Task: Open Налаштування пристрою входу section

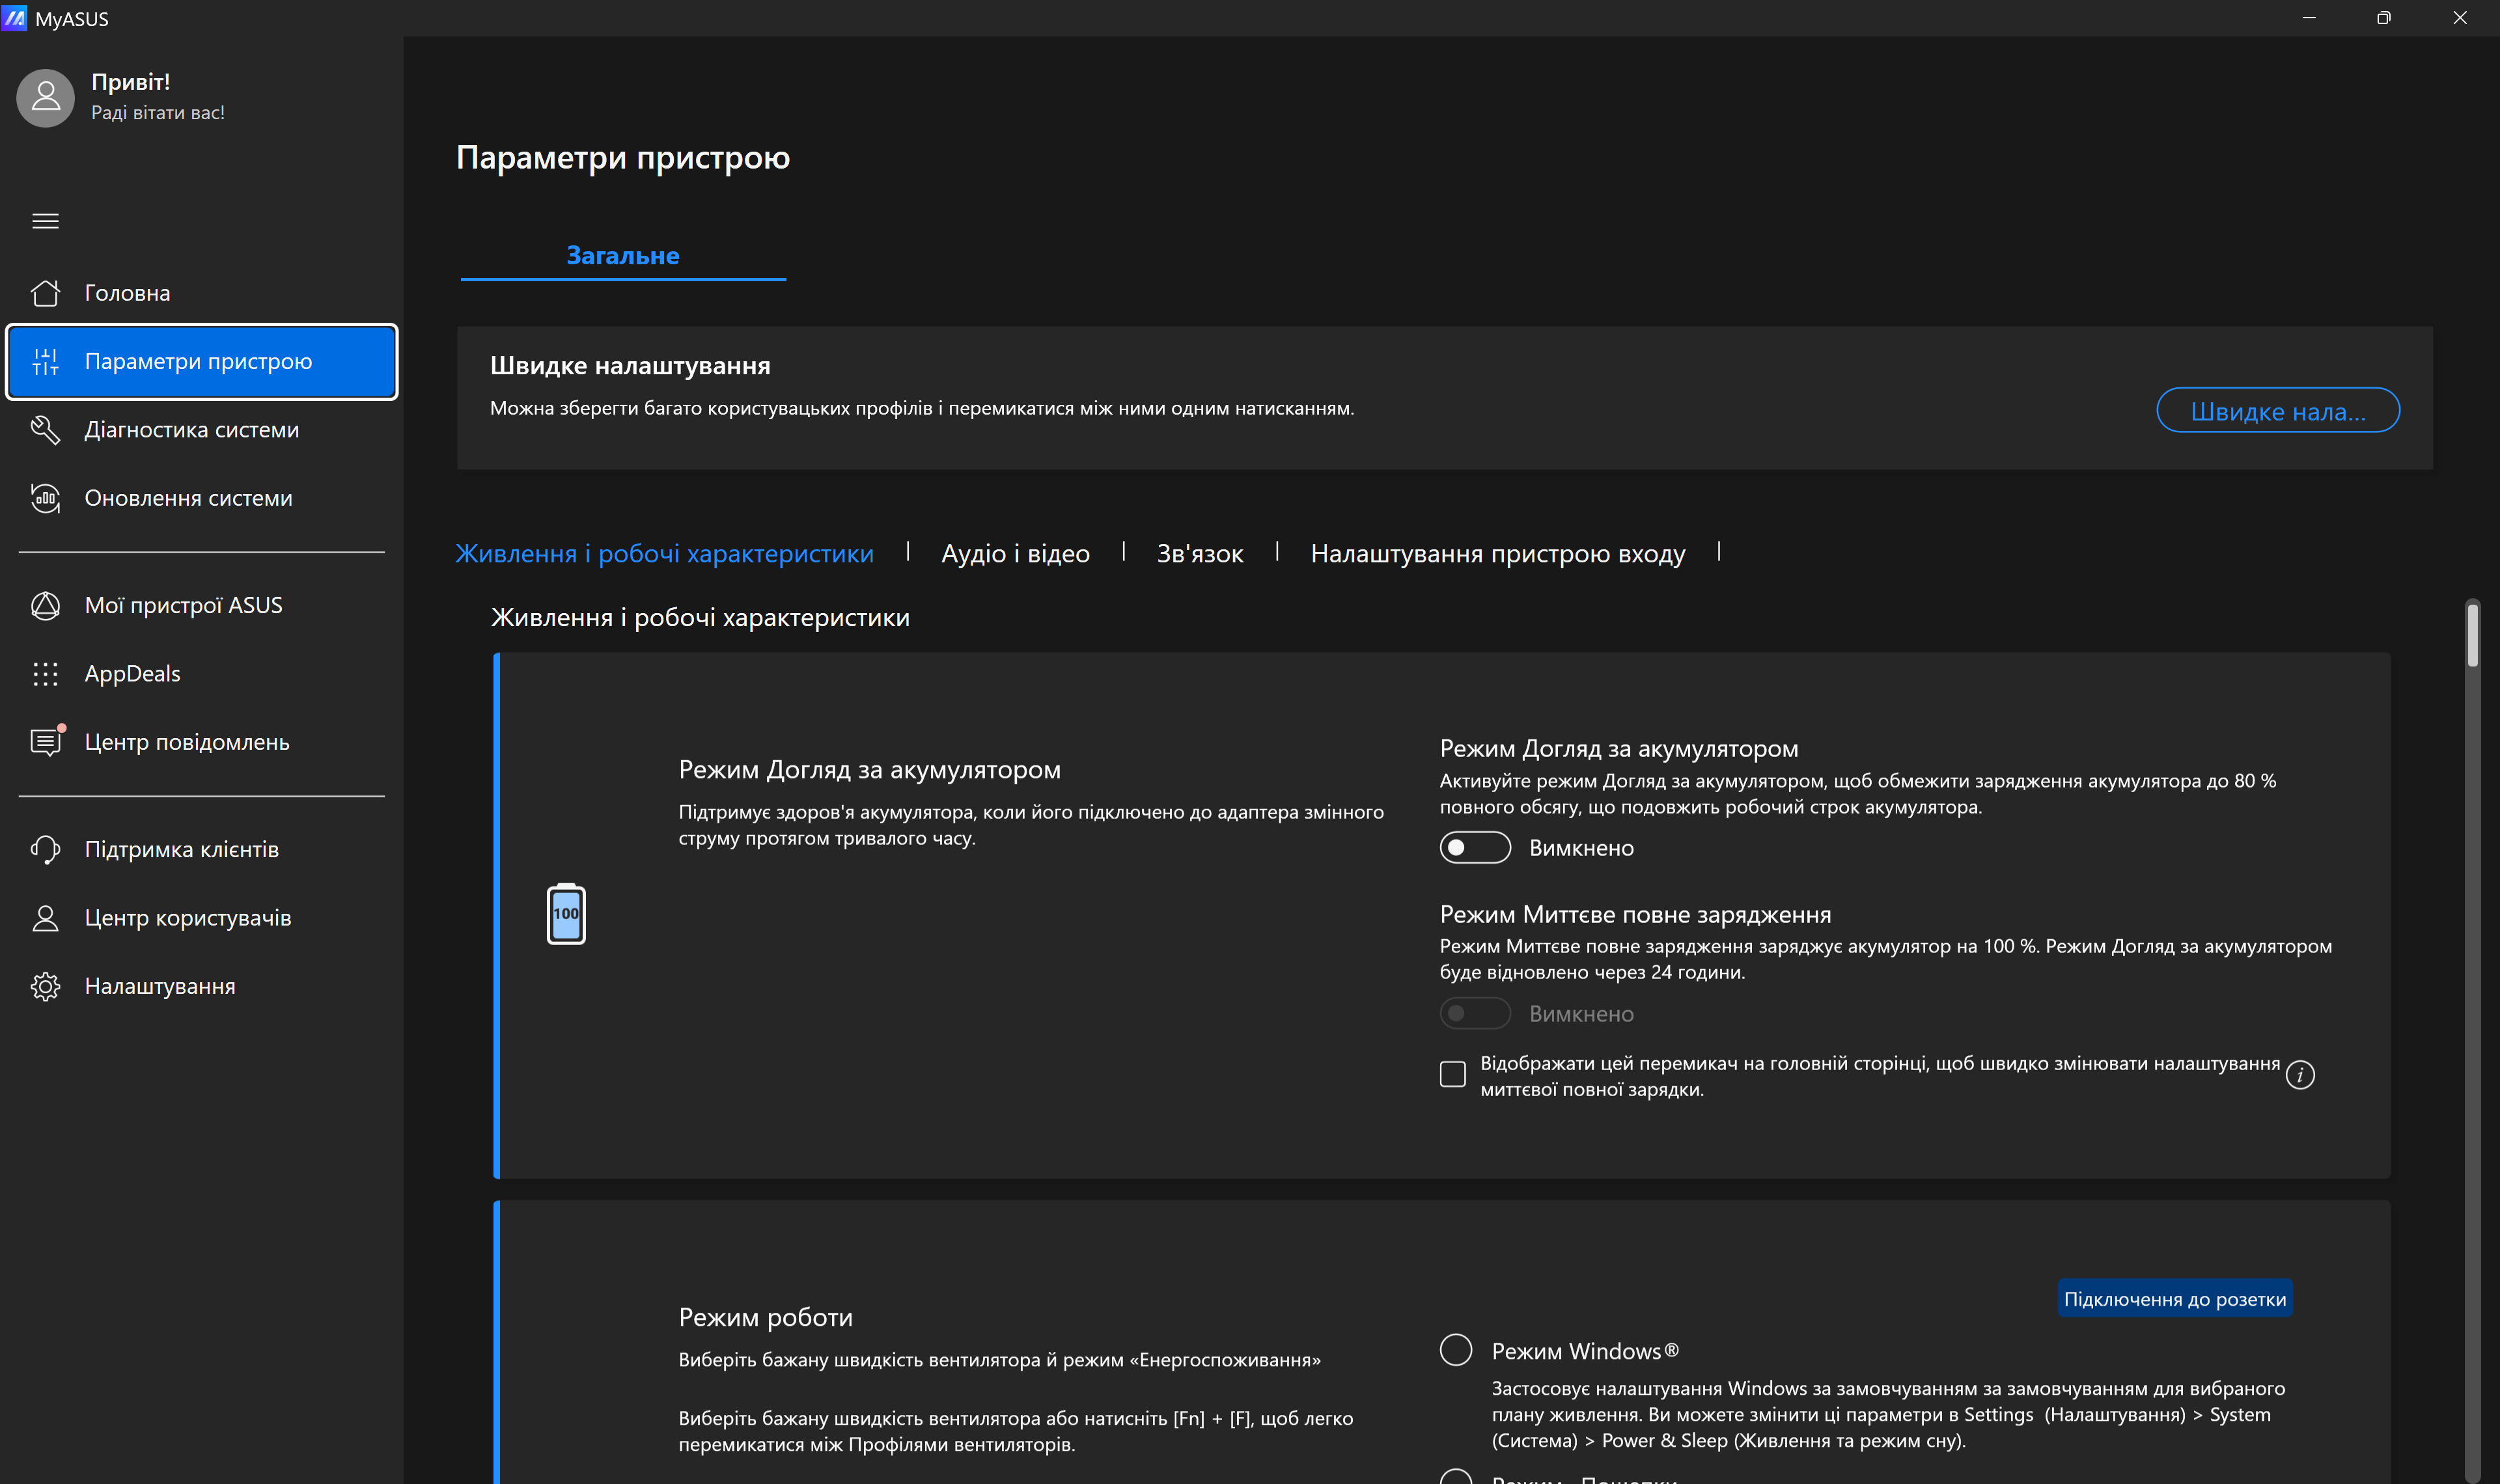Action: point(1497,553)
